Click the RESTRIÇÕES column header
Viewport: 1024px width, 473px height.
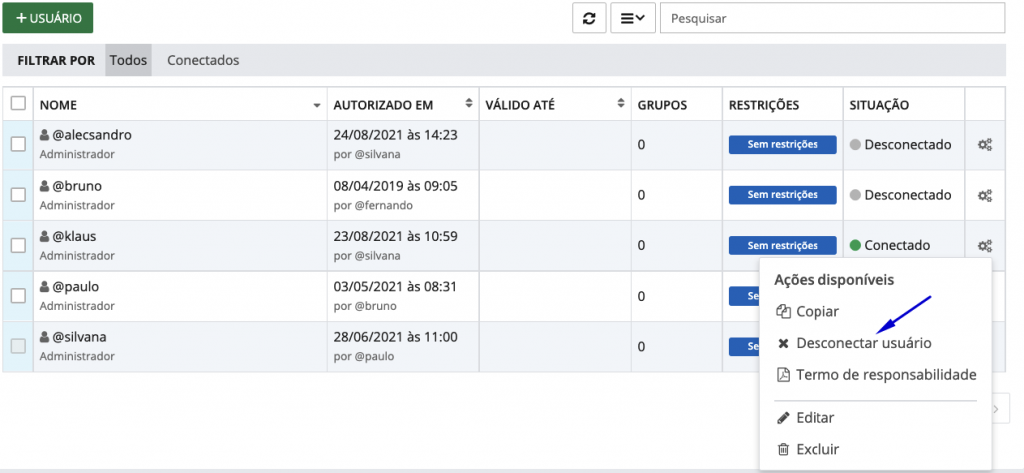click(763, 105)
